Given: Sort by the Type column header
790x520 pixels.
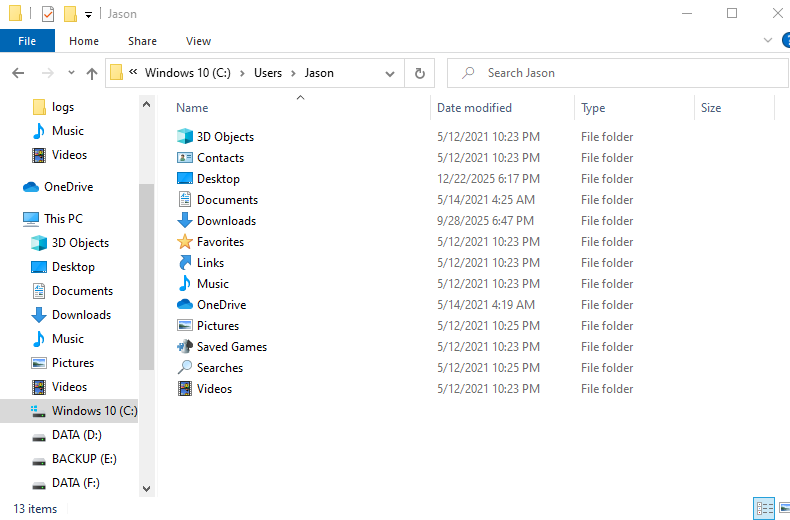Looking at the screenshot, I should pos(593,108).
